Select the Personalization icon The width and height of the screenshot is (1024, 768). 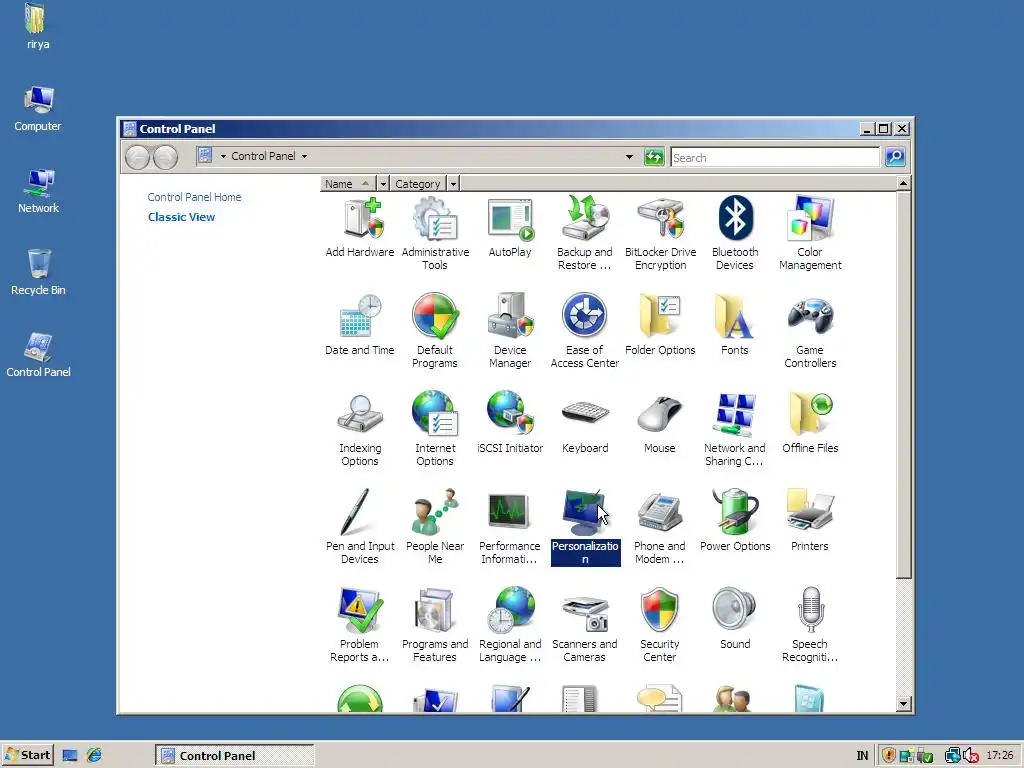tap(584, 527)
